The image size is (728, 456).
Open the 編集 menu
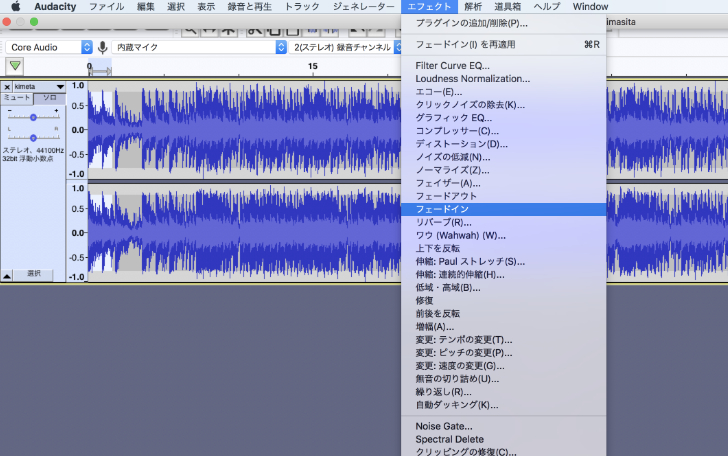(145, 7)
